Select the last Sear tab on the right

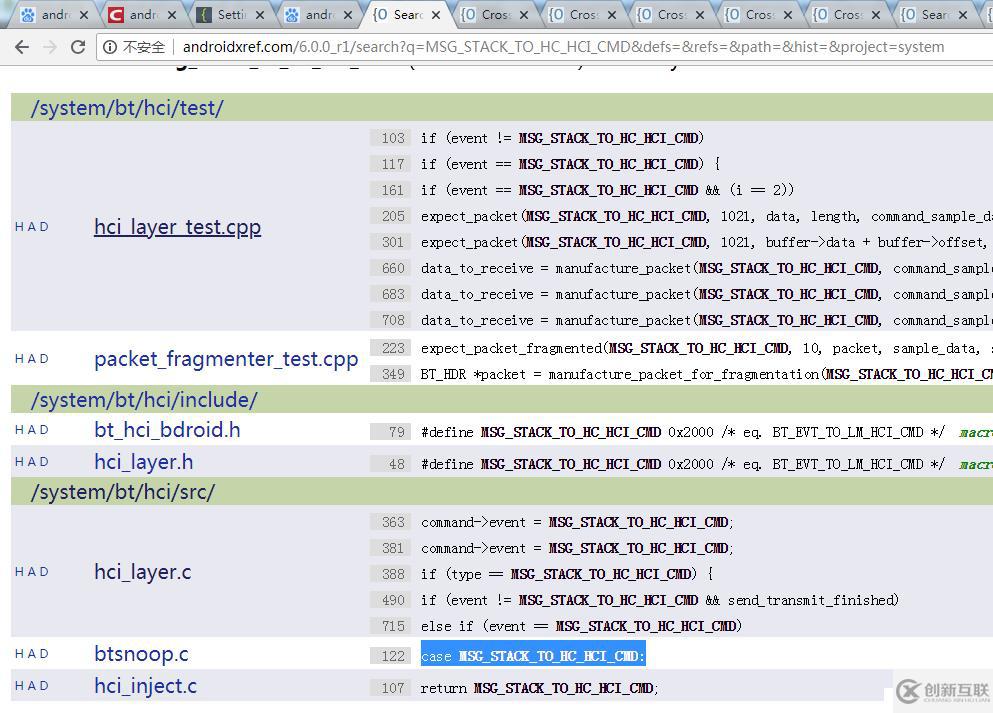pos(935,15)
